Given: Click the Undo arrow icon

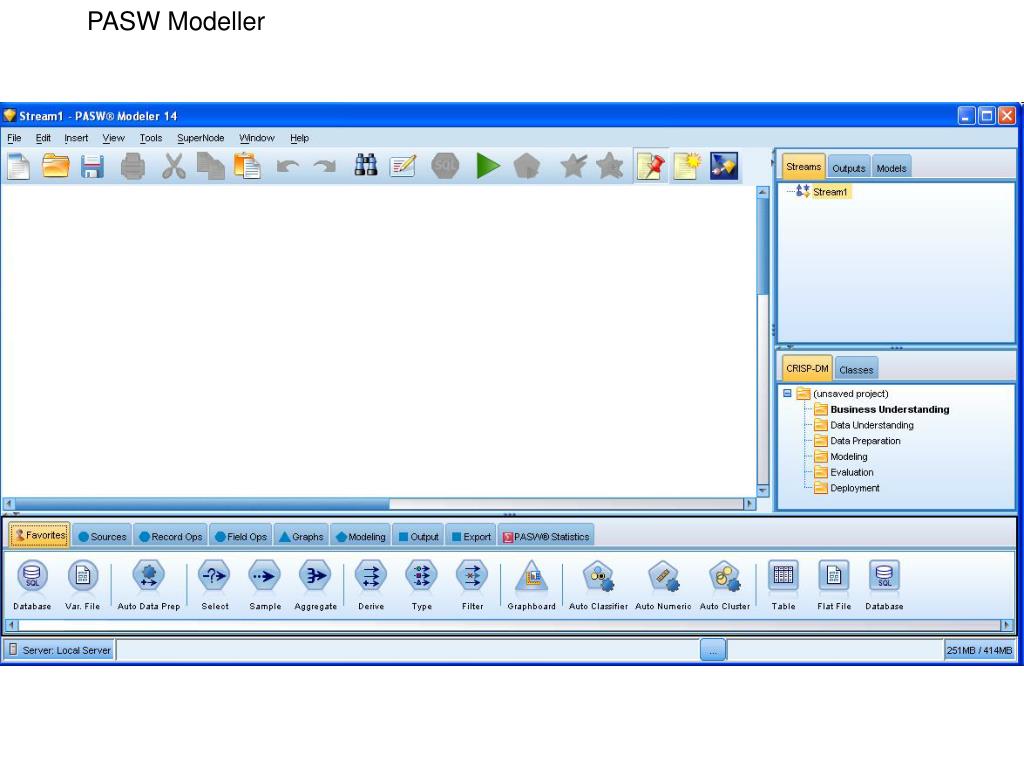Looking at the screenshot, I should (287, 167).
